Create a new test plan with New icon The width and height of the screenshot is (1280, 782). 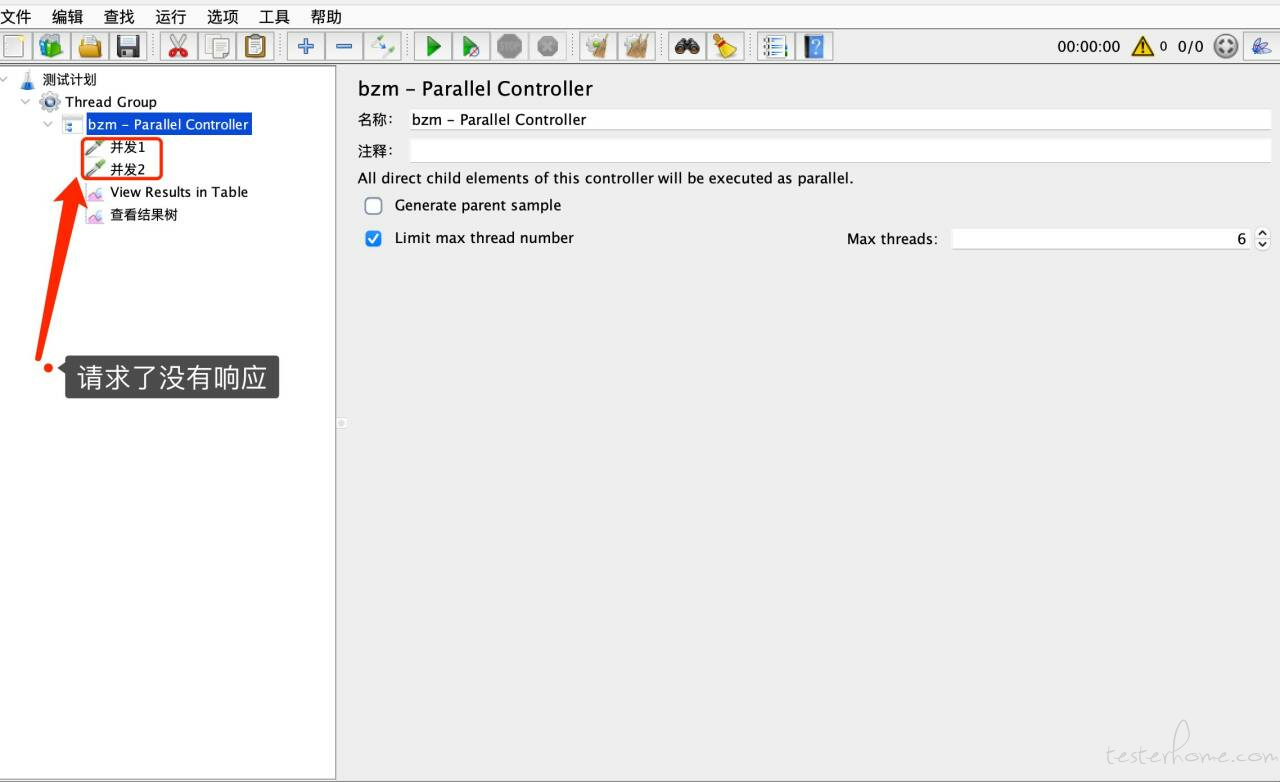(x=14, y=46)
